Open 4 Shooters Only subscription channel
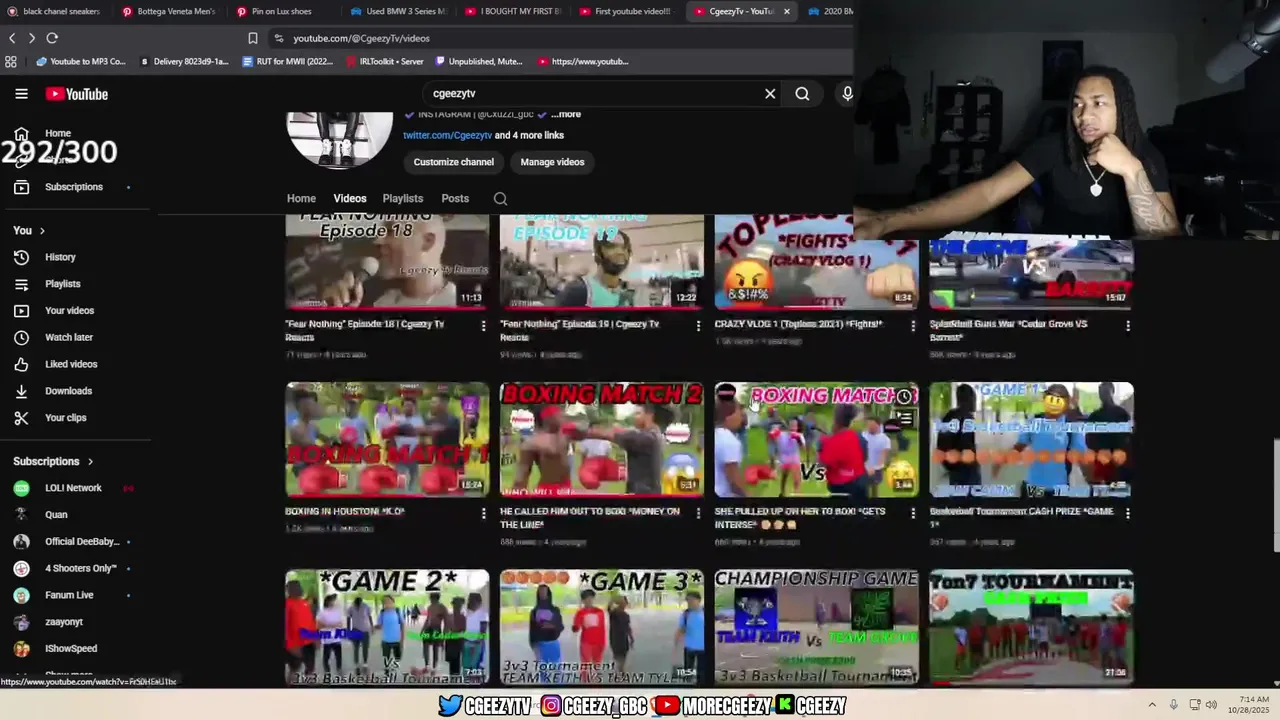 click(80, 568)
